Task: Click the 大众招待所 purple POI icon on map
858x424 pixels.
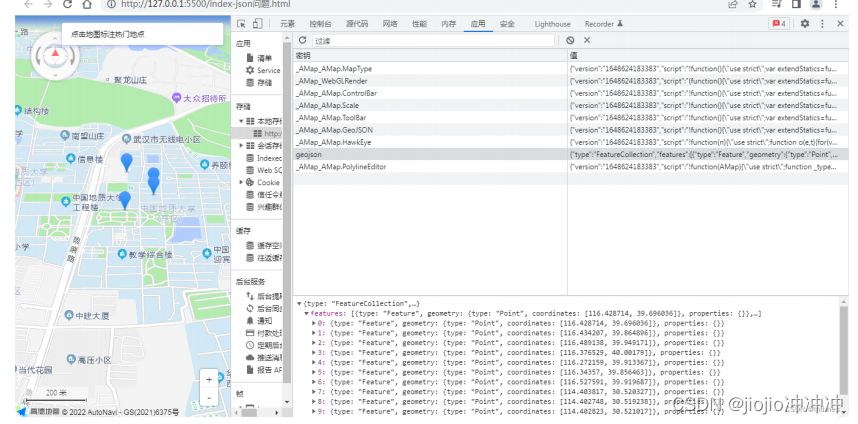Action: click(176, 98)
